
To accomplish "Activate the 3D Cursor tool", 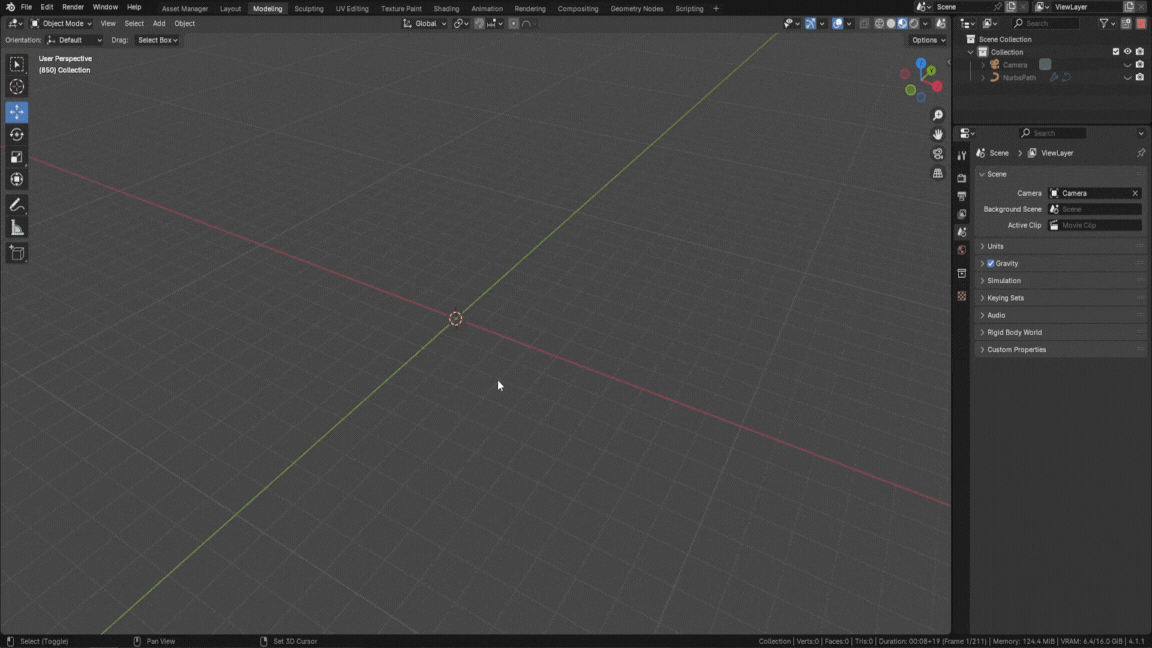I will coord(17,87).
